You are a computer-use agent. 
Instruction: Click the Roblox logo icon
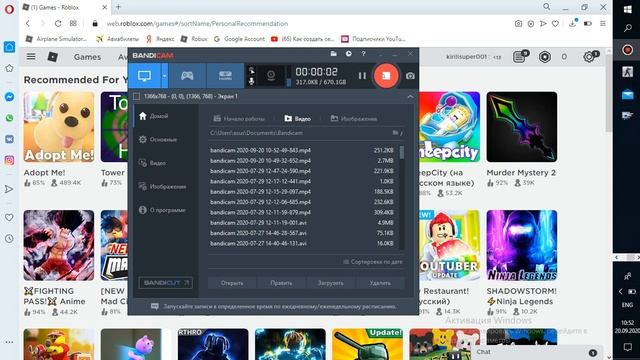[x=53, y=57]
